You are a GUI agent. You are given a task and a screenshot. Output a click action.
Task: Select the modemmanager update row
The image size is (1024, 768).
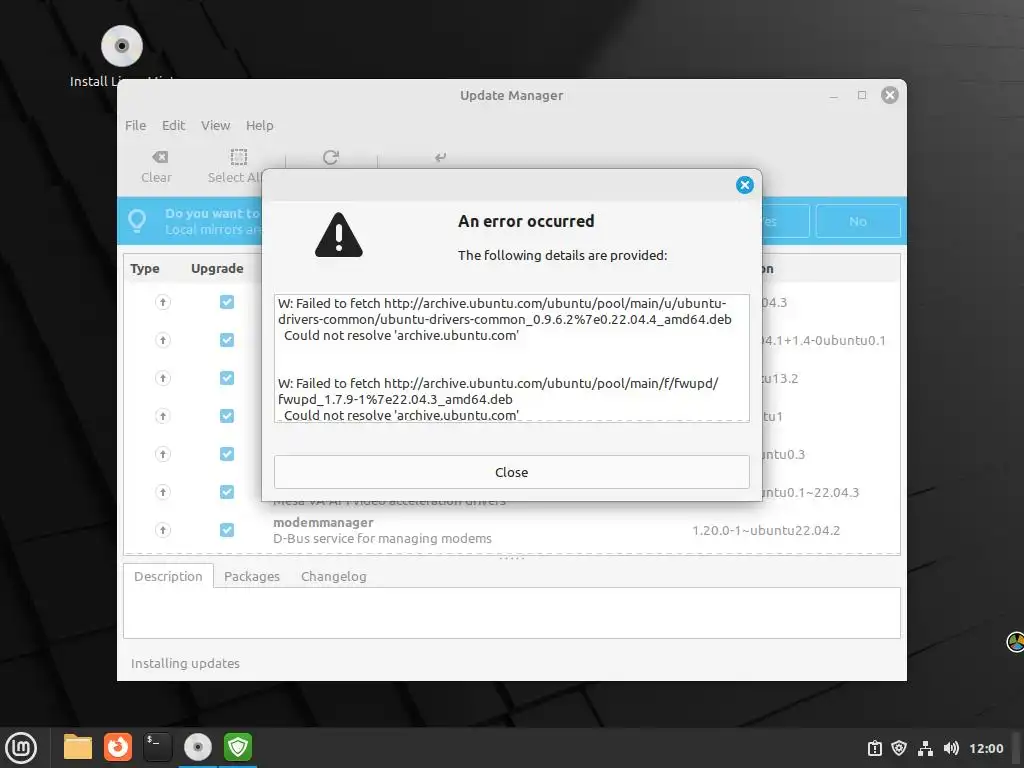point(511,530)
